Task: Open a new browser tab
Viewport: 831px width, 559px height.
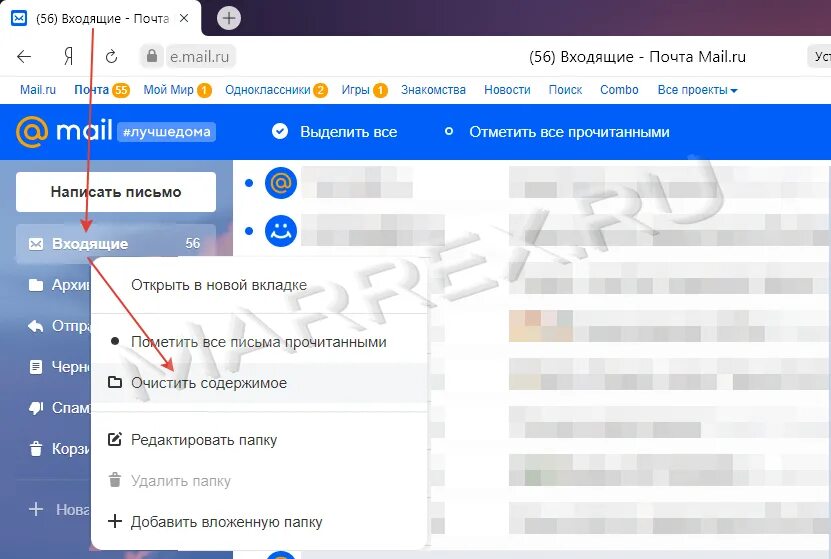Action: click(x=228, y=18)
